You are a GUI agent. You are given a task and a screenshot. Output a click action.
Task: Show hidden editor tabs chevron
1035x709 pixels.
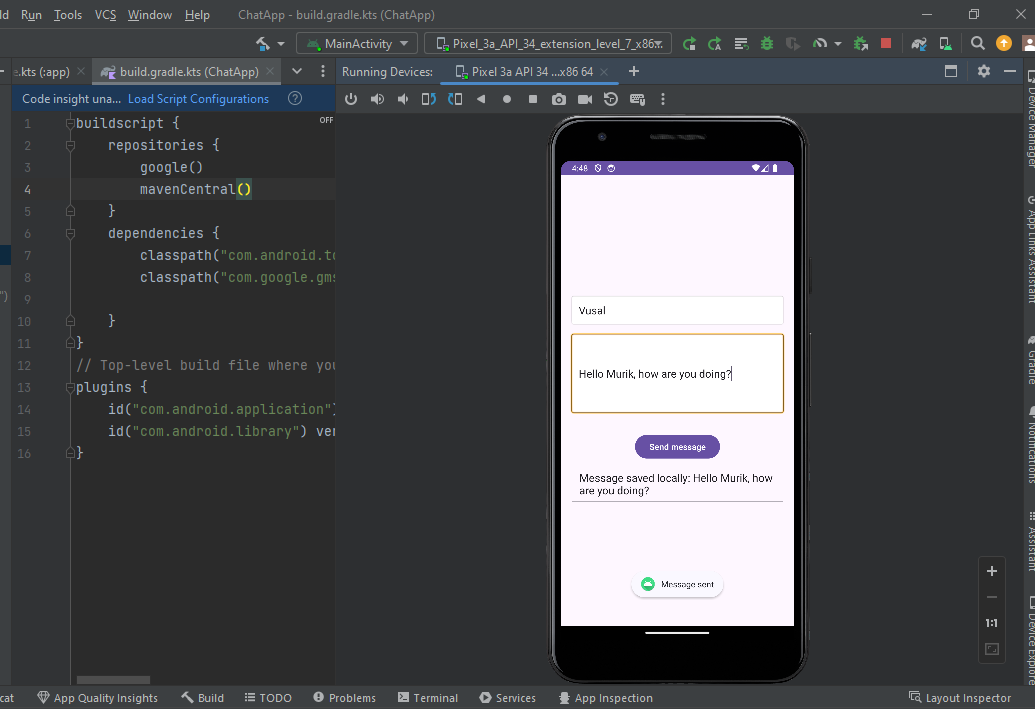click(x=297, y=72)
